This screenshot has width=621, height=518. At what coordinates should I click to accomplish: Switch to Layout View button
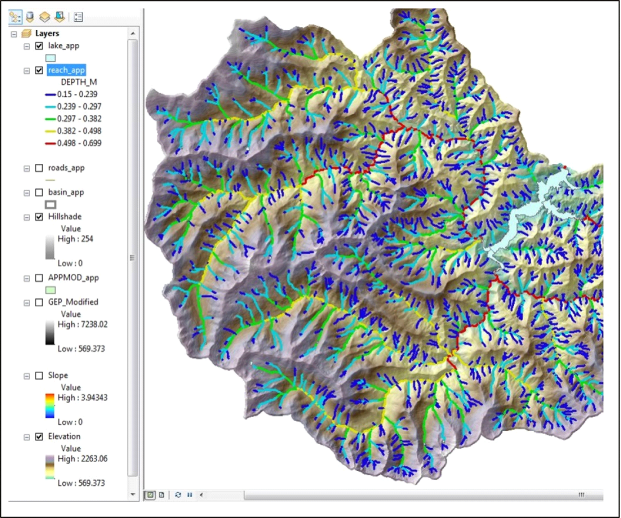click(x=161, y=495)
